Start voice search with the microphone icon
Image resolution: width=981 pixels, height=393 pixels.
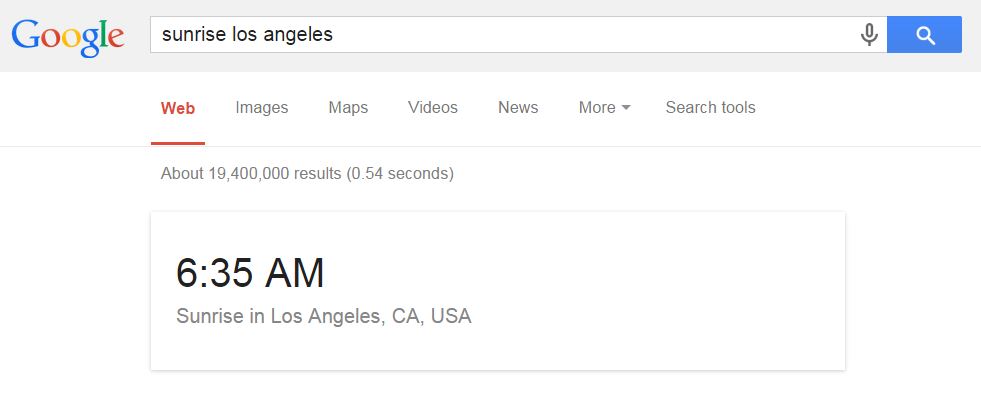click(869, 34)
